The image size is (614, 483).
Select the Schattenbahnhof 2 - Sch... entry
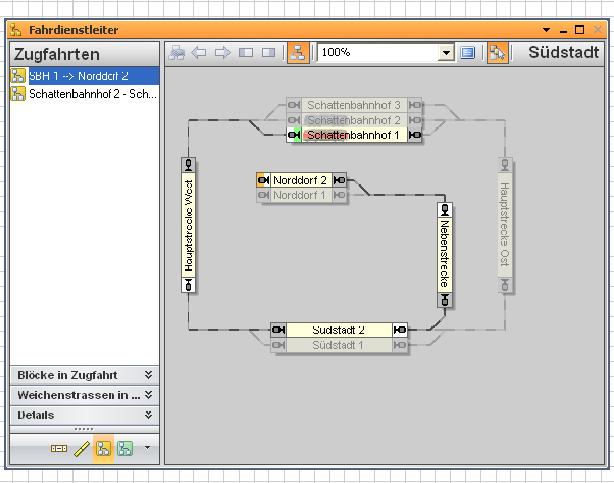[x=84, y=93]
